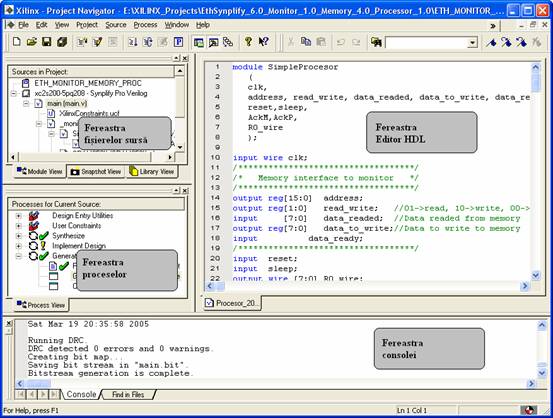553x418 pixels.
Task: Switch to the Library View tab
Action: pos(152,172)
